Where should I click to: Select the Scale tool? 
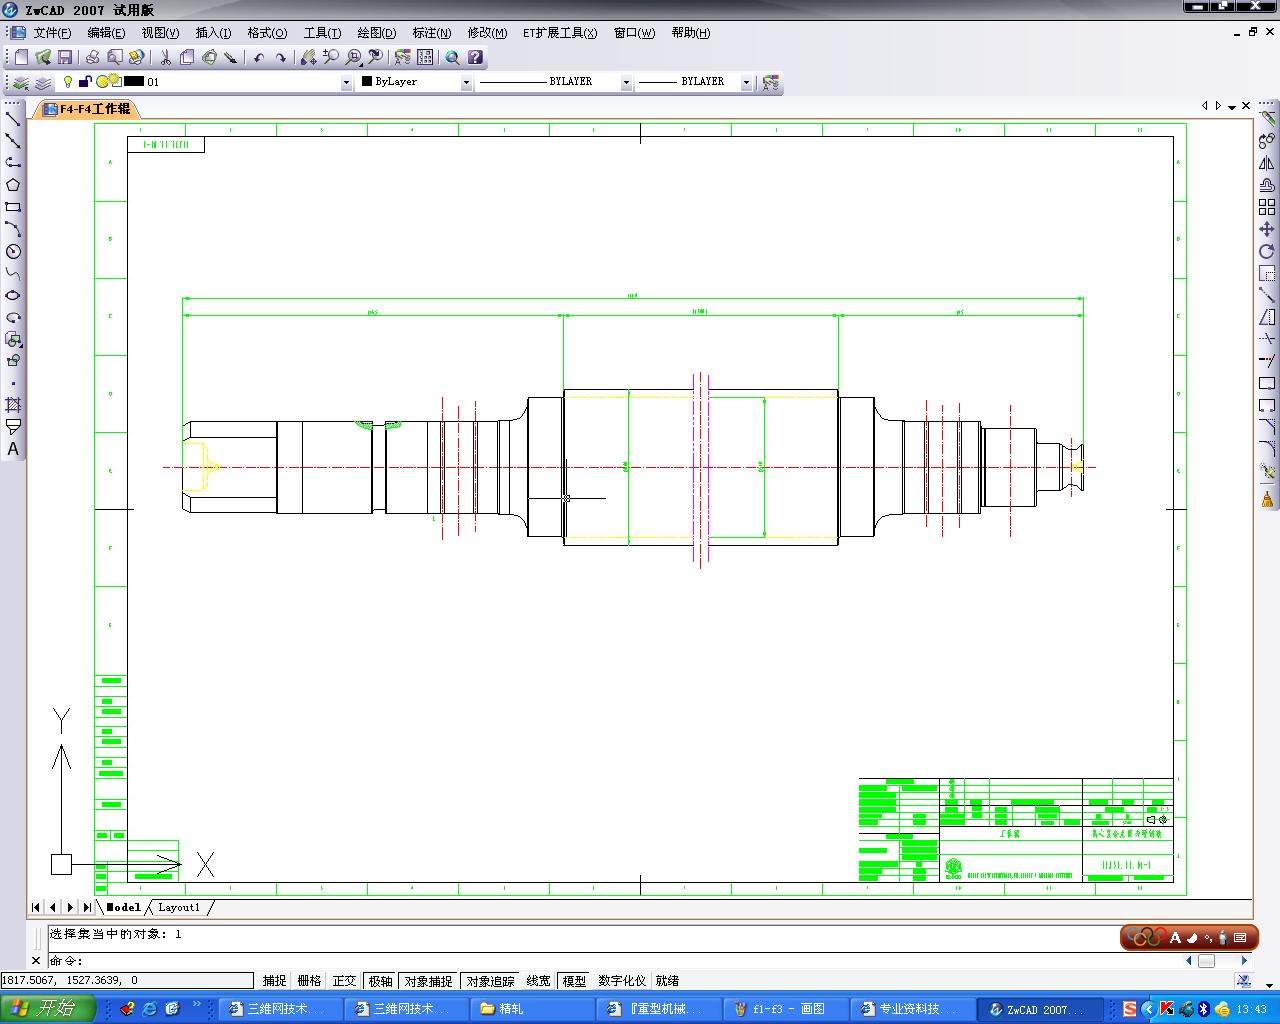[1267, 273]
